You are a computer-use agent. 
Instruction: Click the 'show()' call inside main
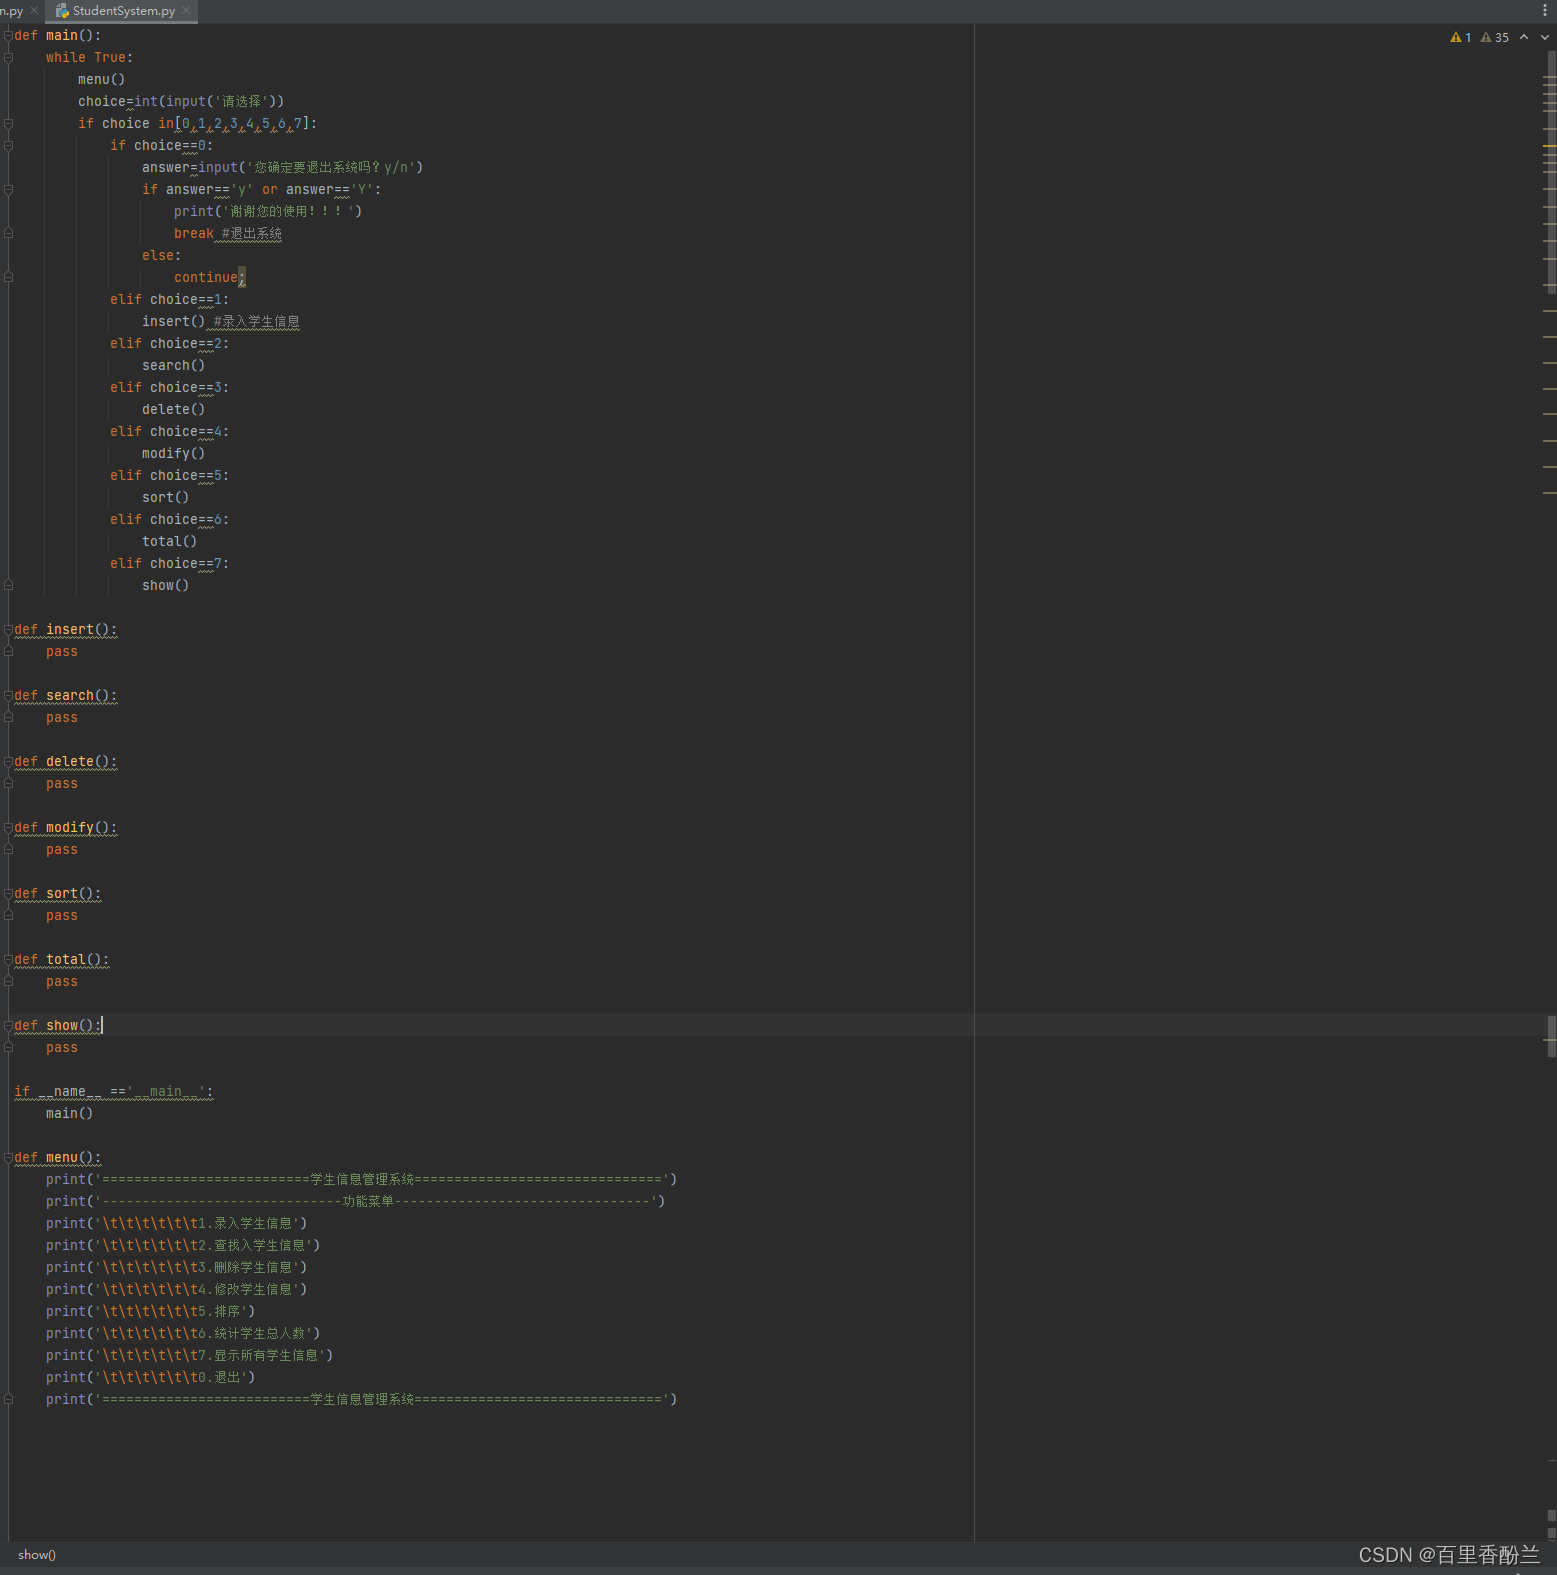click(166, 585)
